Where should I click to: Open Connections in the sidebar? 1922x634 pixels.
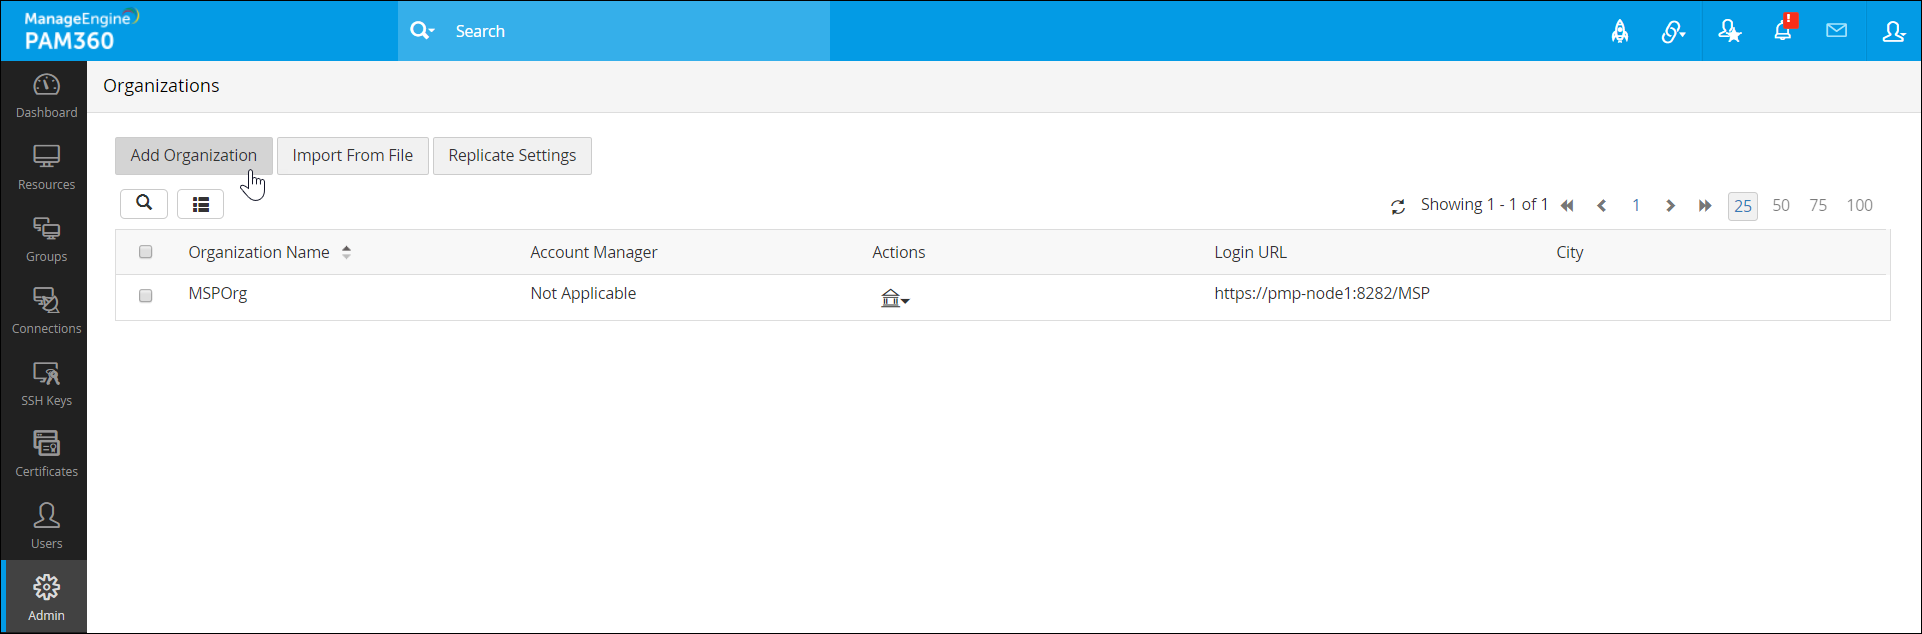pos(46,313)
